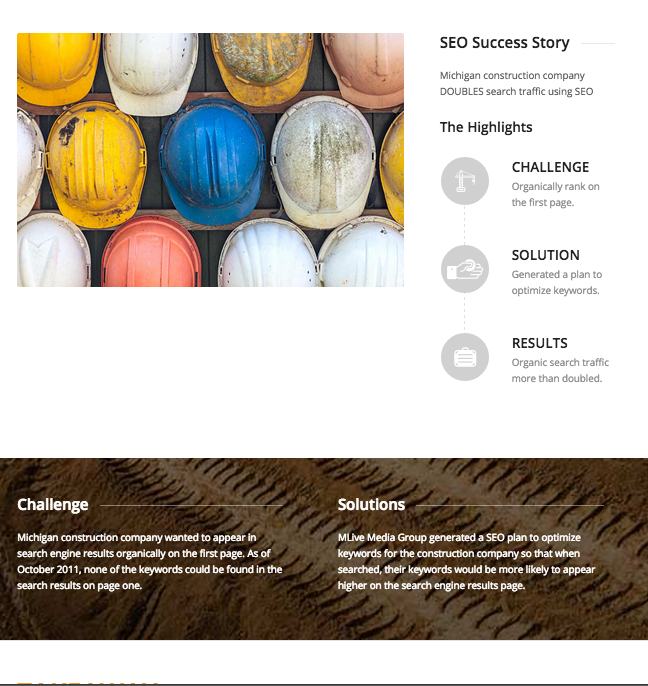Click the red hard hat in photo

(x=151, y=252)
